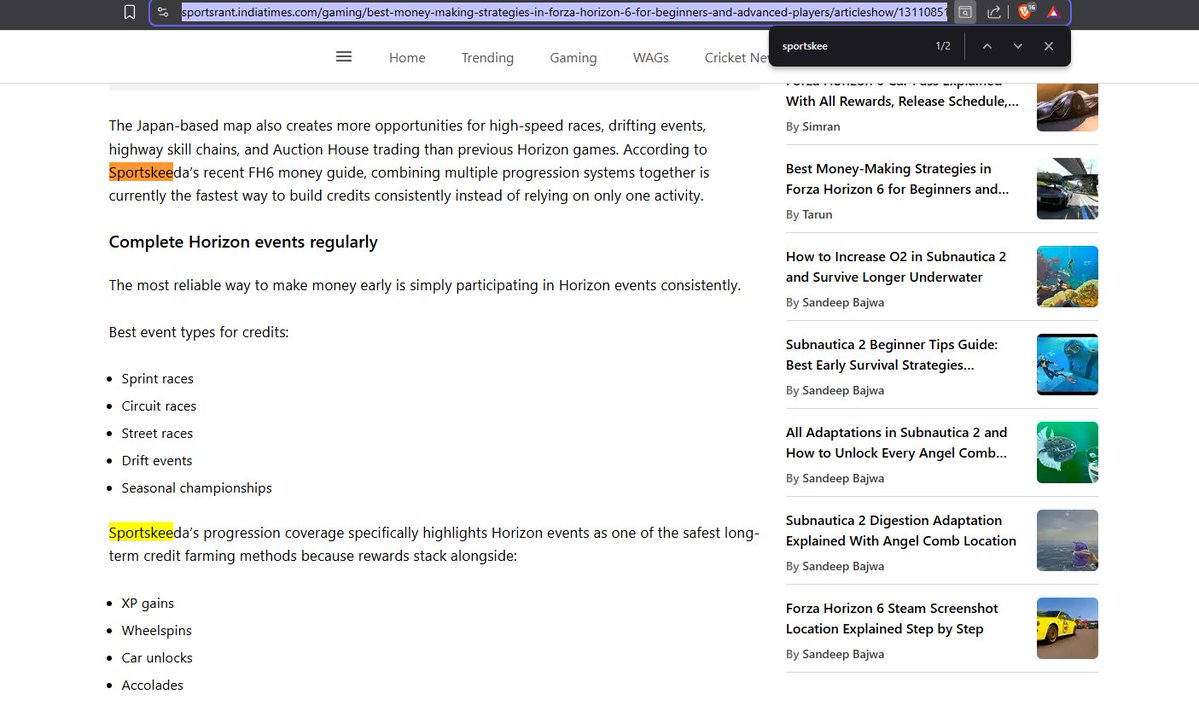Open the WAGs nav item
The width and height of the screenshot is (1199, 706).
click(651, 57)
